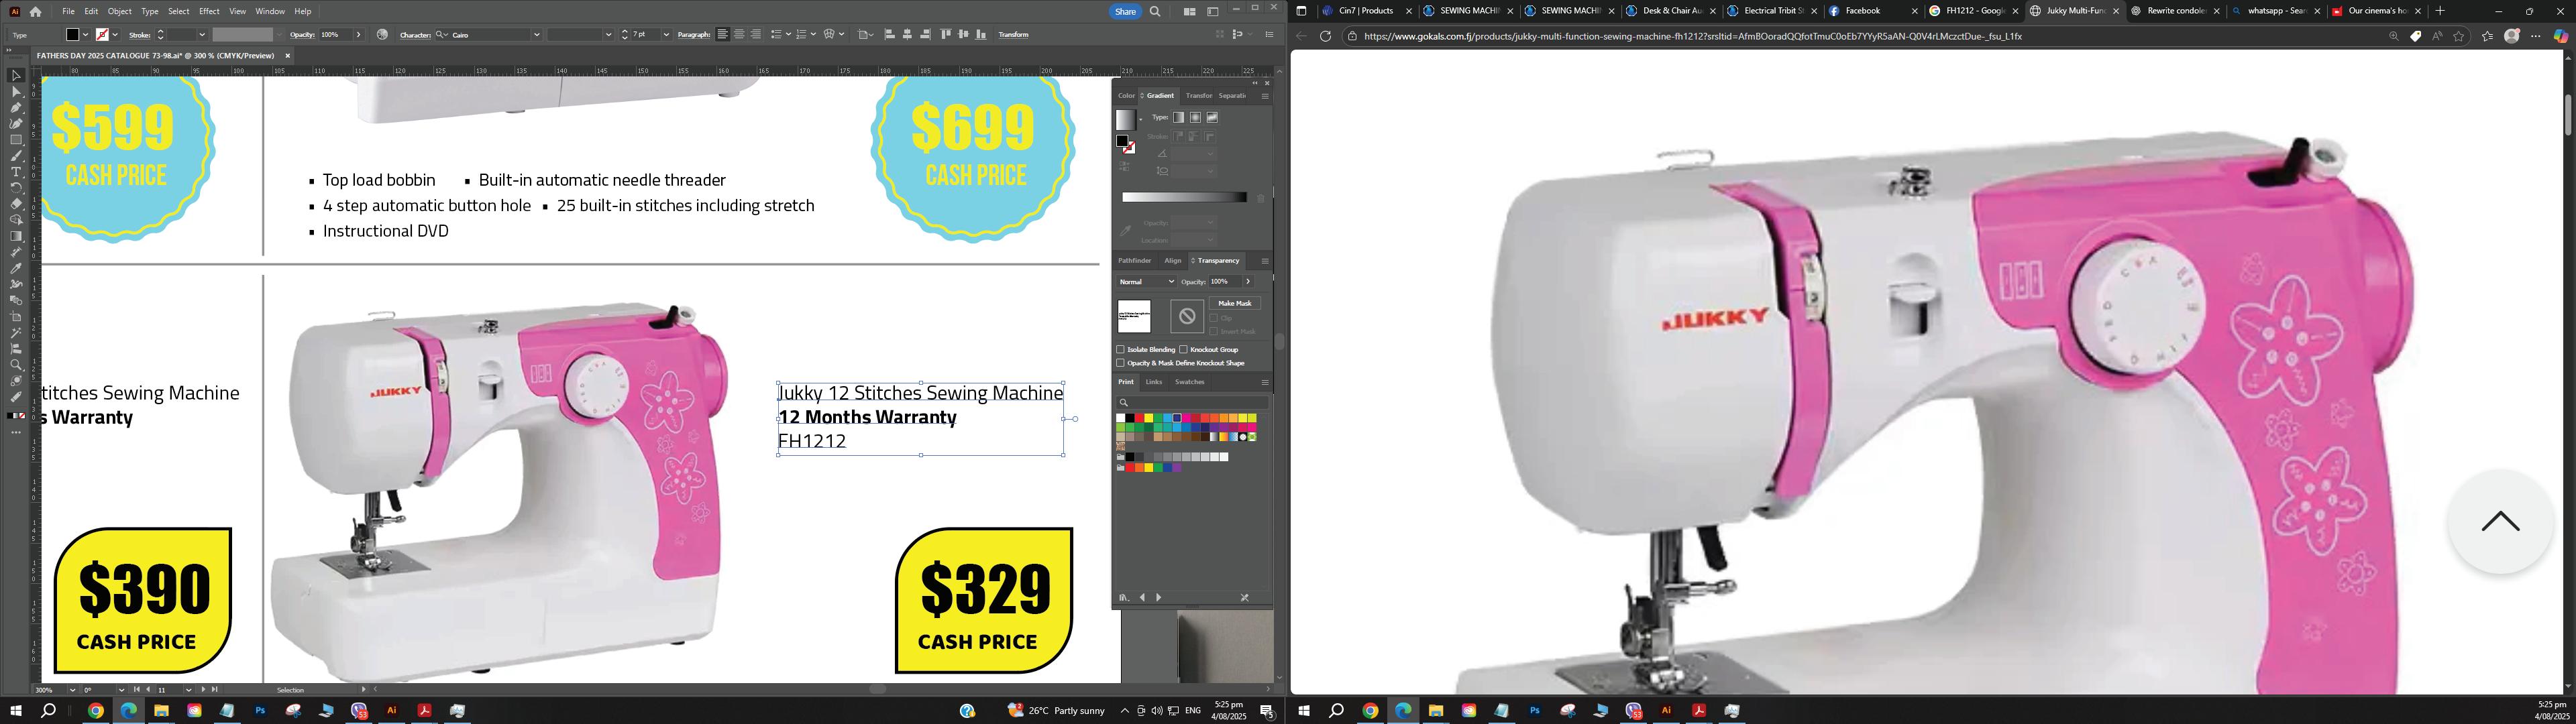Click the Illustrator Home icon
Image resolution: width=2576 pixels, height=724 pixels.
(x=36, y=12)
